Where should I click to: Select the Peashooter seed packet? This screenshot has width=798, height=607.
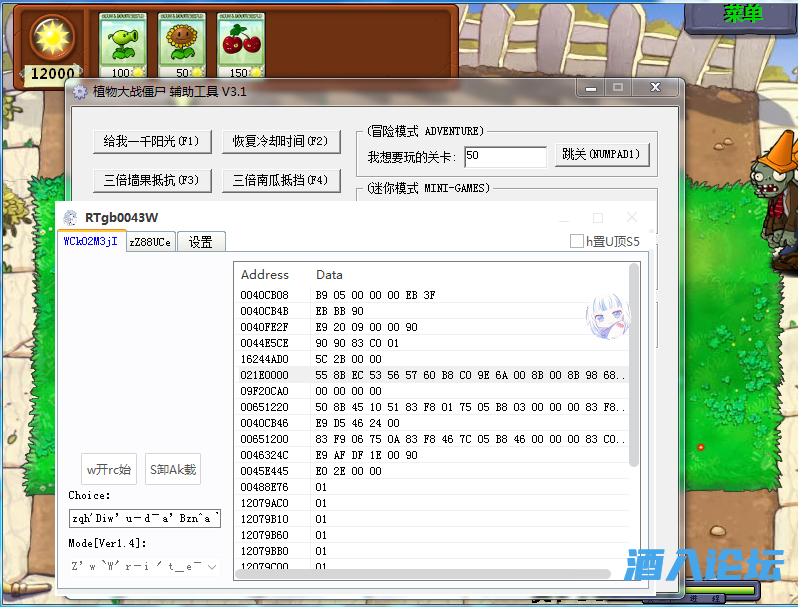tap(122, 46)
